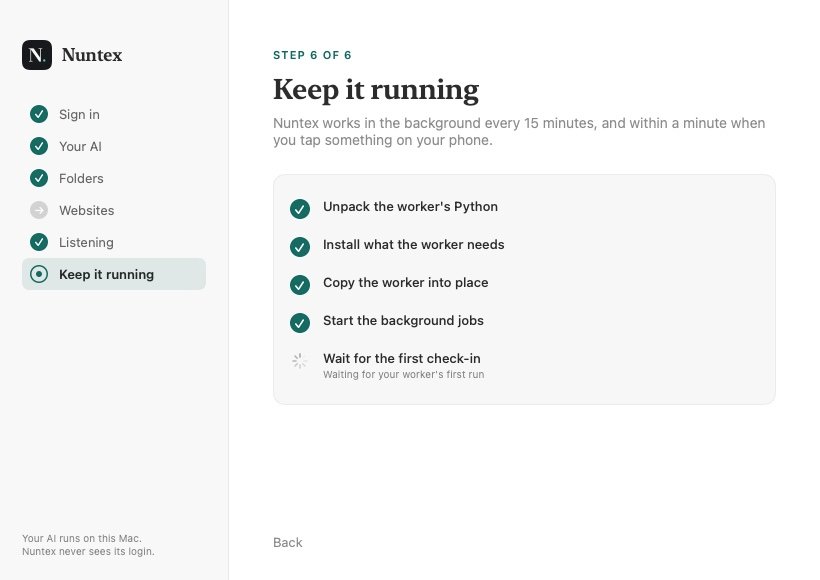The width and height of the screenshot is (820, 580).
Task: Click 'Wait for the first check-in' text
Action: tap(402, 358)
